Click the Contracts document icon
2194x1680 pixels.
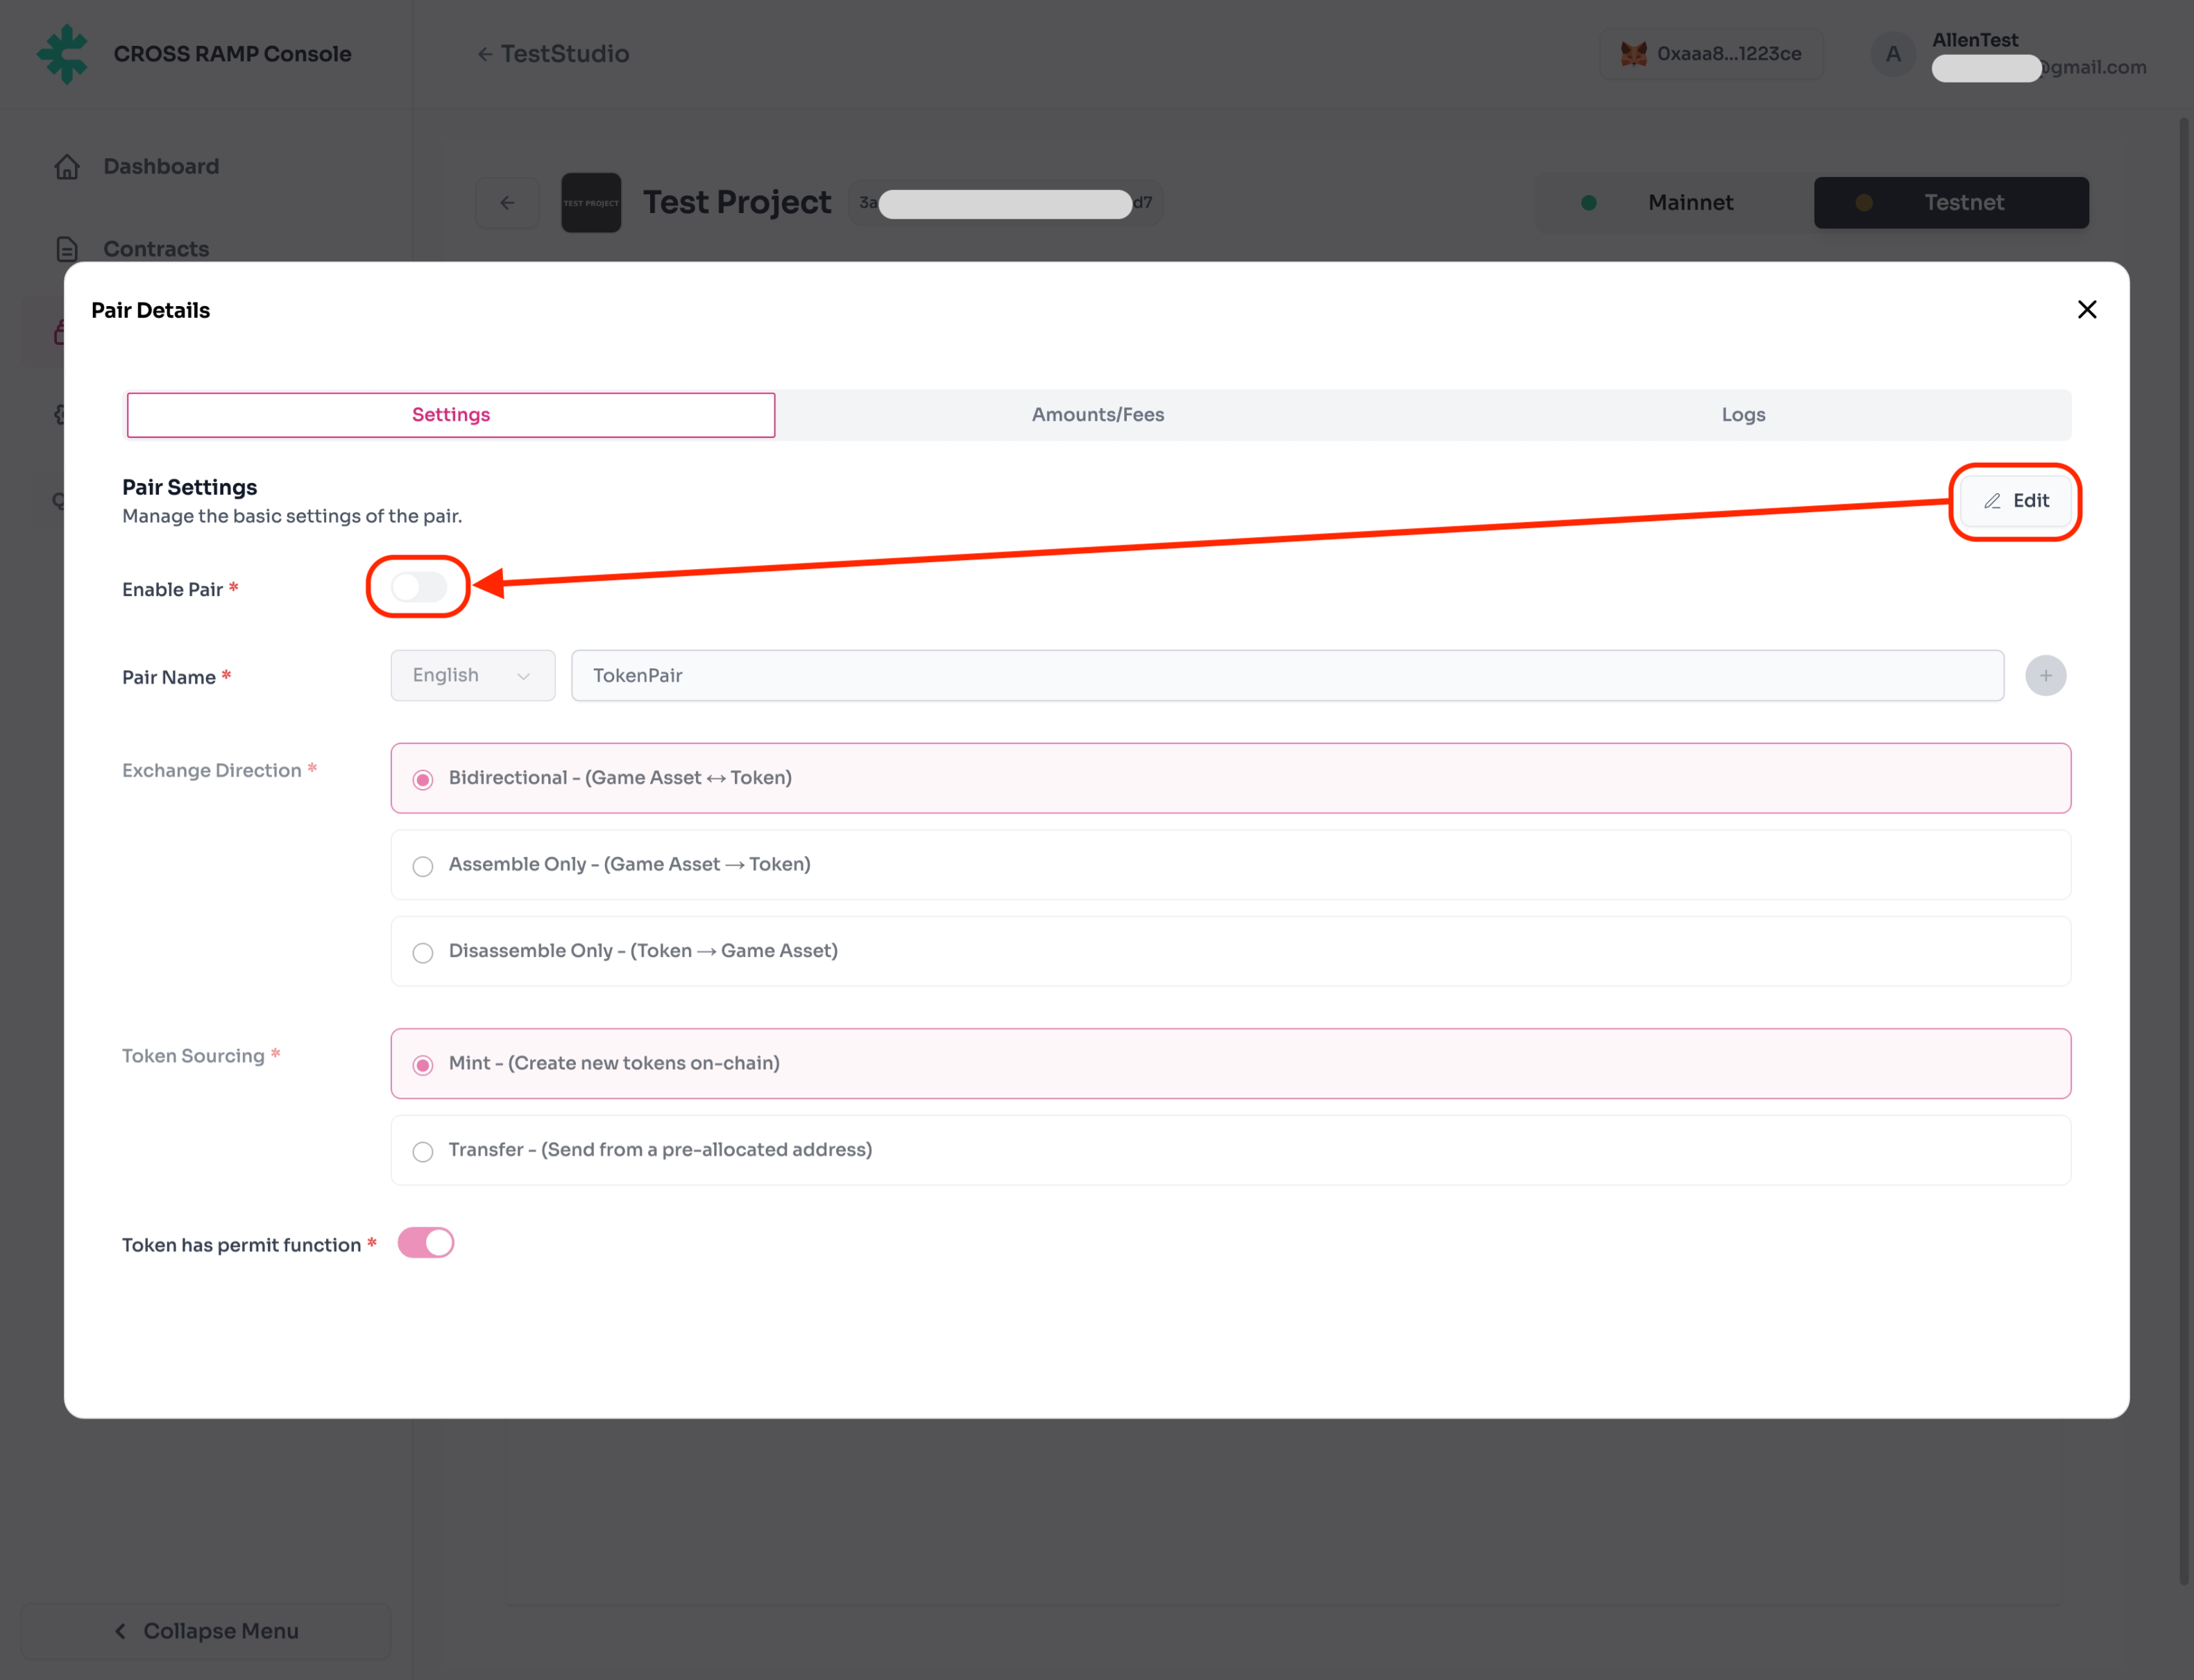tap(67, 249)
